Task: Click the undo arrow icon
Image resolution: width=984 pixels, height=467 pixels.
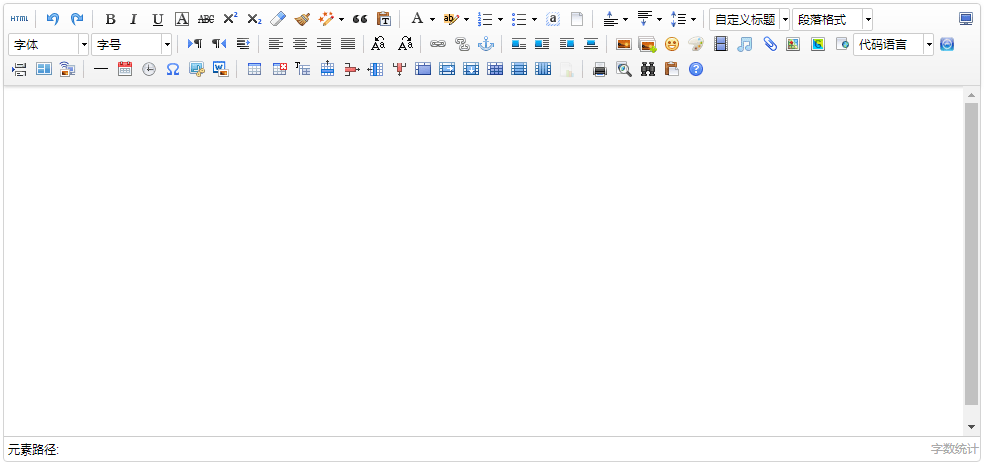Action: coord(53,19)
